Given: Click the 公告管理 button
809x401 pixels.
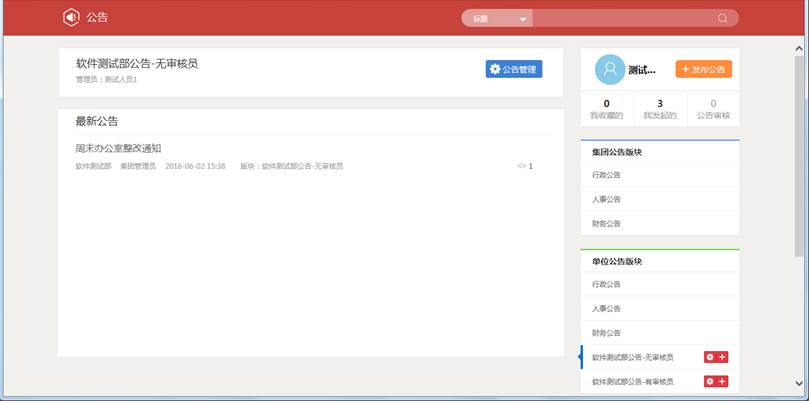Looking at the screenshot, I should [513, 69].
